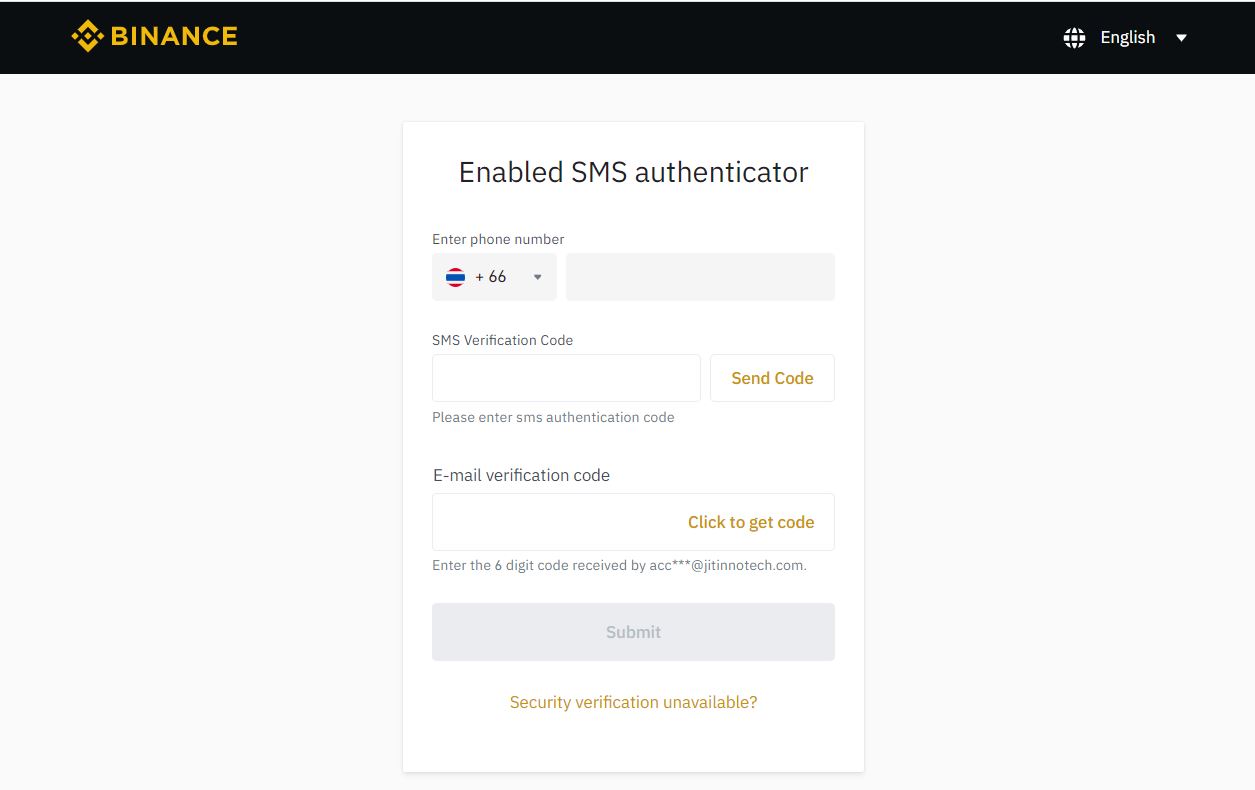
Task: Click the 'SMS Verification Code' label
Action: point(502,340)
